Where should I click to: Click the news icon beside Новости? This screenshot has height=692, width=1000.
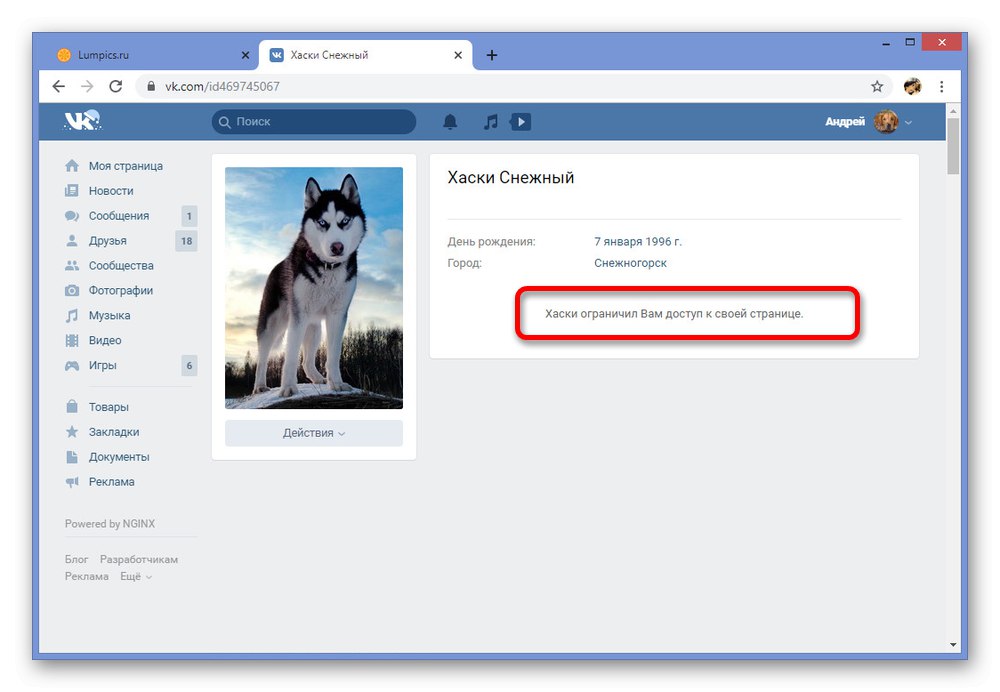(x=72, y=191)
